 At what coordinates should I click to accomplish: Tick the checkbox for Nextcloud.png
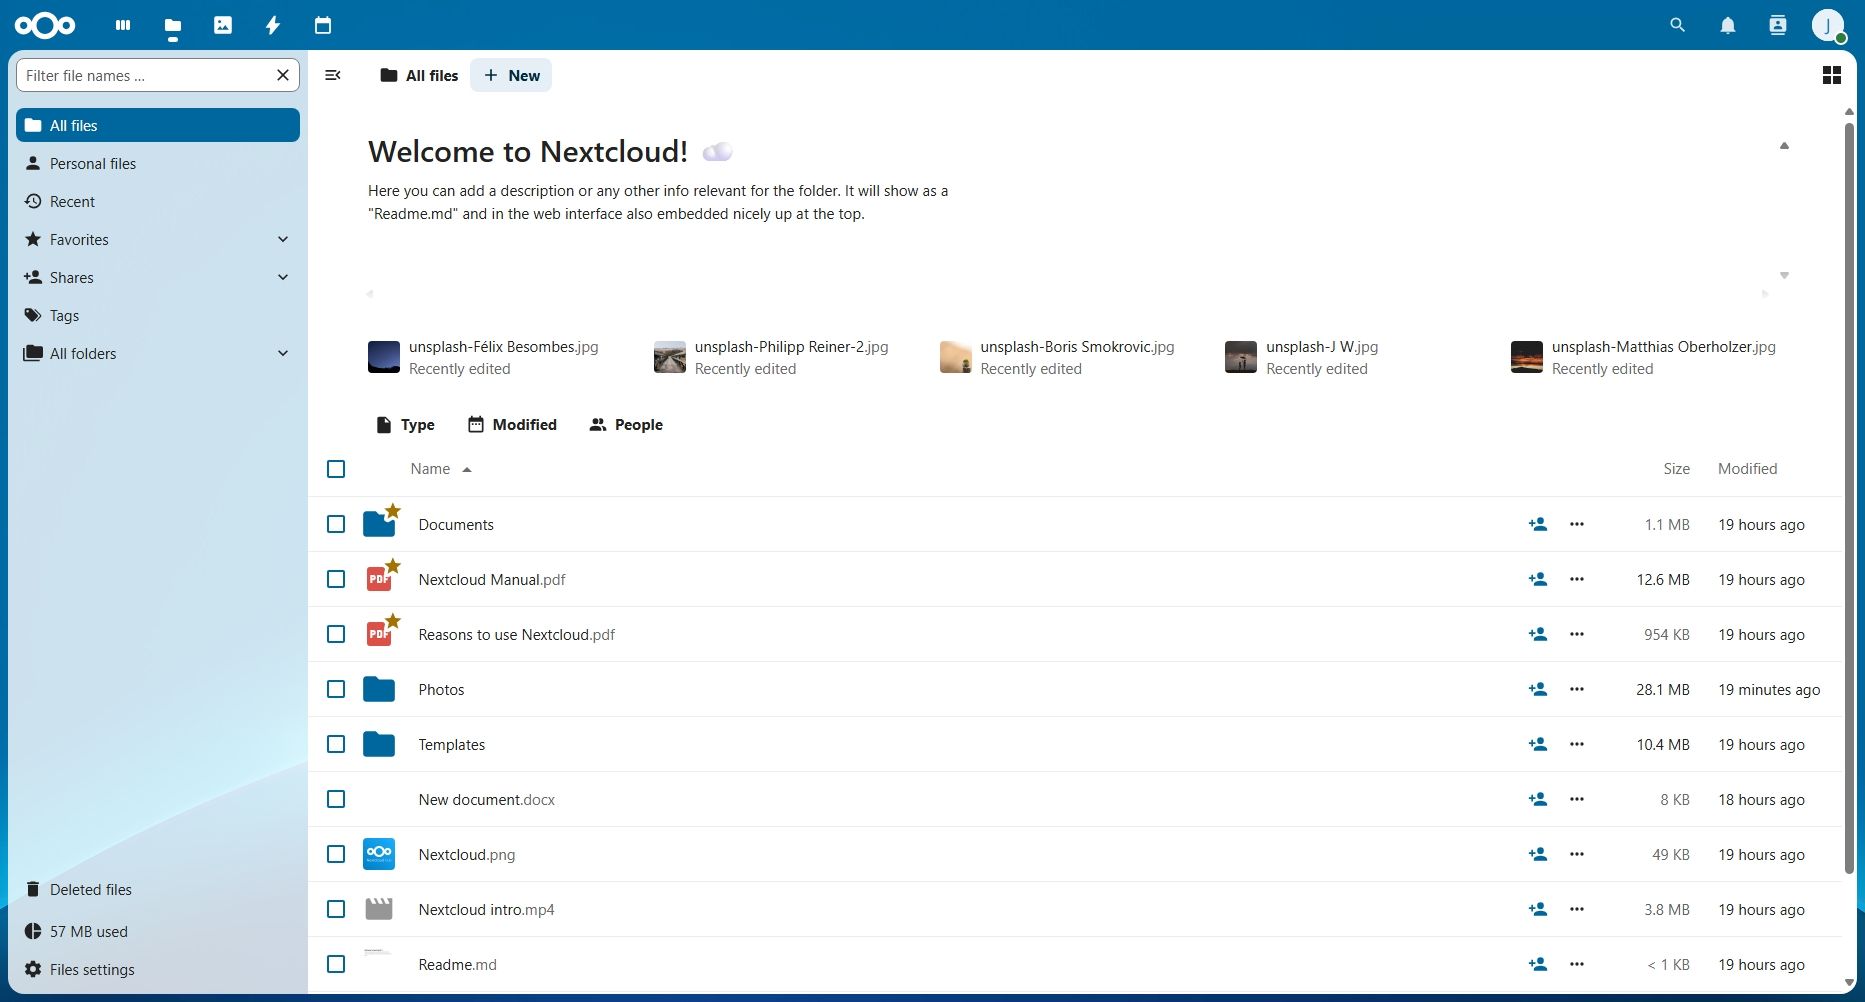pyautogui.click(x=336, y=854)
